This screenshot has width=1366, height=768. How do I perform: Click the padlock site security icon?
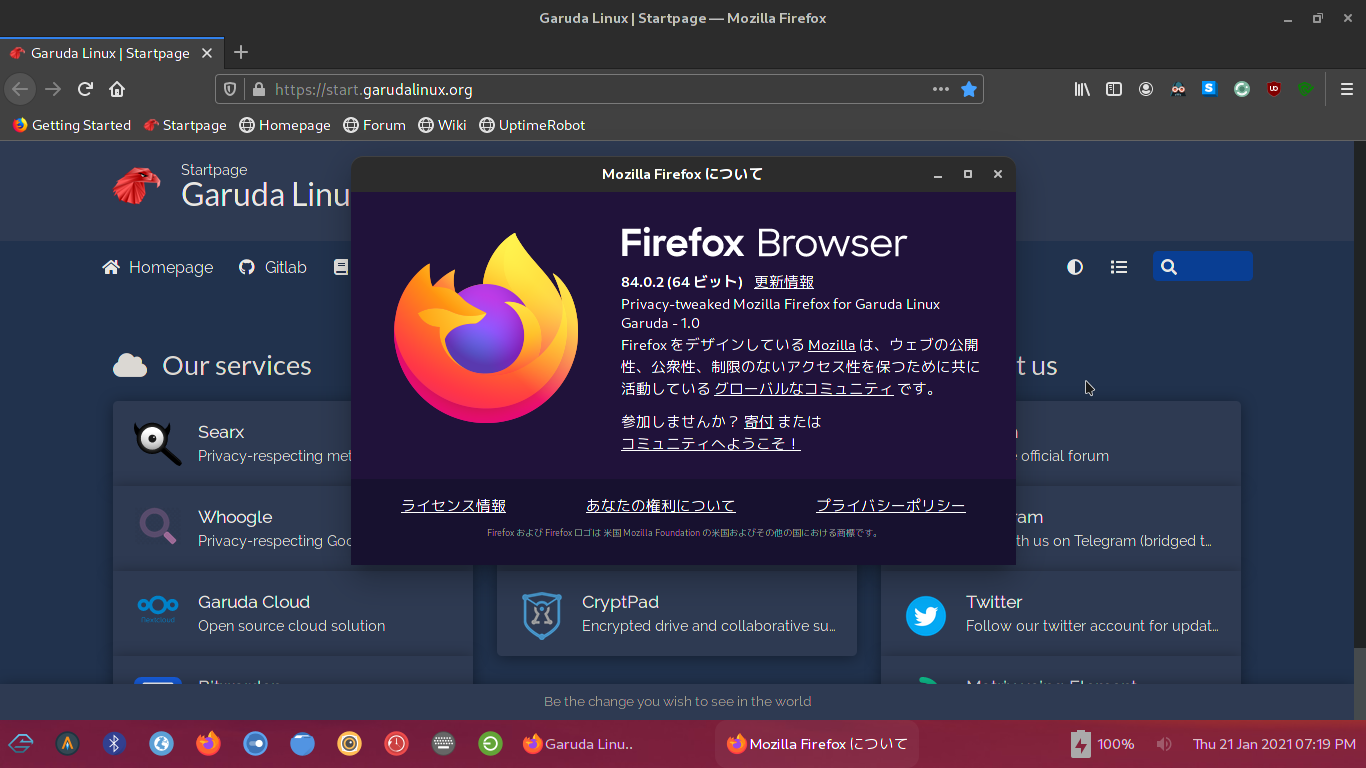[x=258, y=89]
